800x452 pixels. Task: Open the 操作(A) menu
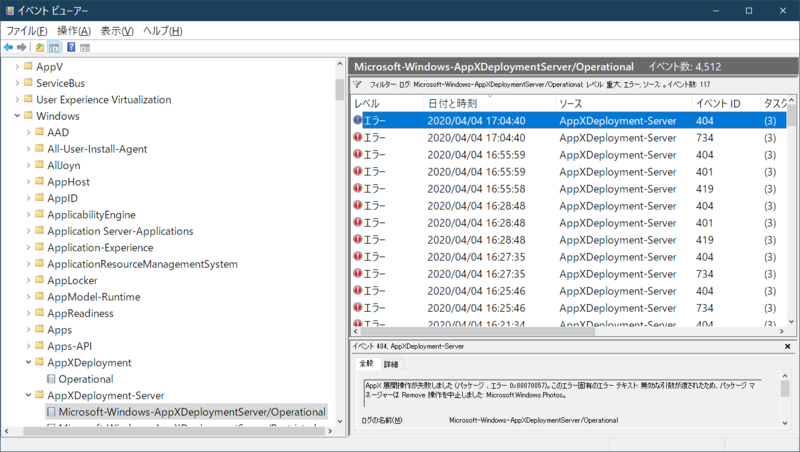point(74,31)
